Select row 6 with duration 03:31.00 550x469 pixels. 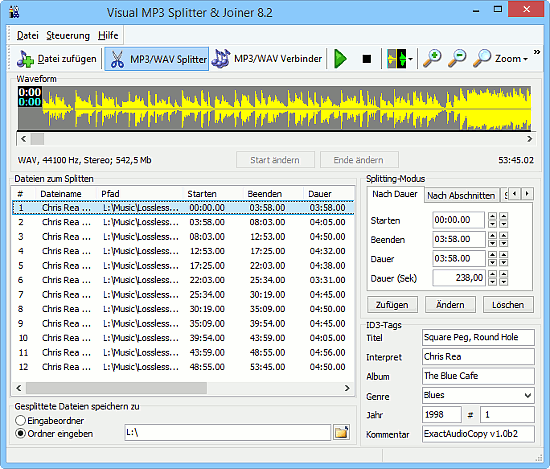(x=183, y=280)
